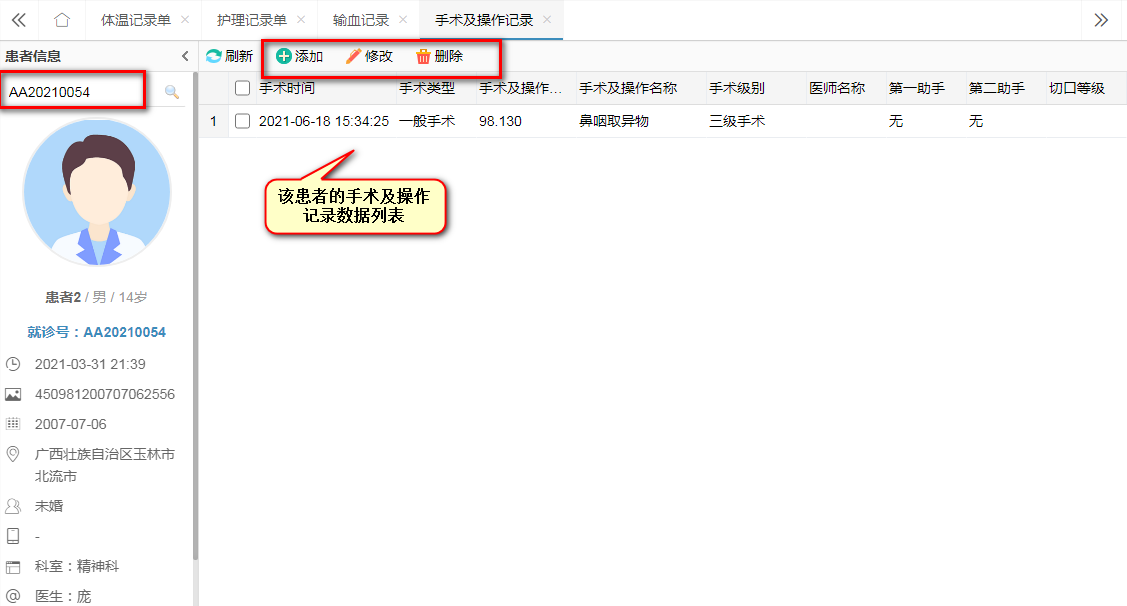Close the 体温记录单 tab
1127x606 pixels.
click(x=187, y=20)
